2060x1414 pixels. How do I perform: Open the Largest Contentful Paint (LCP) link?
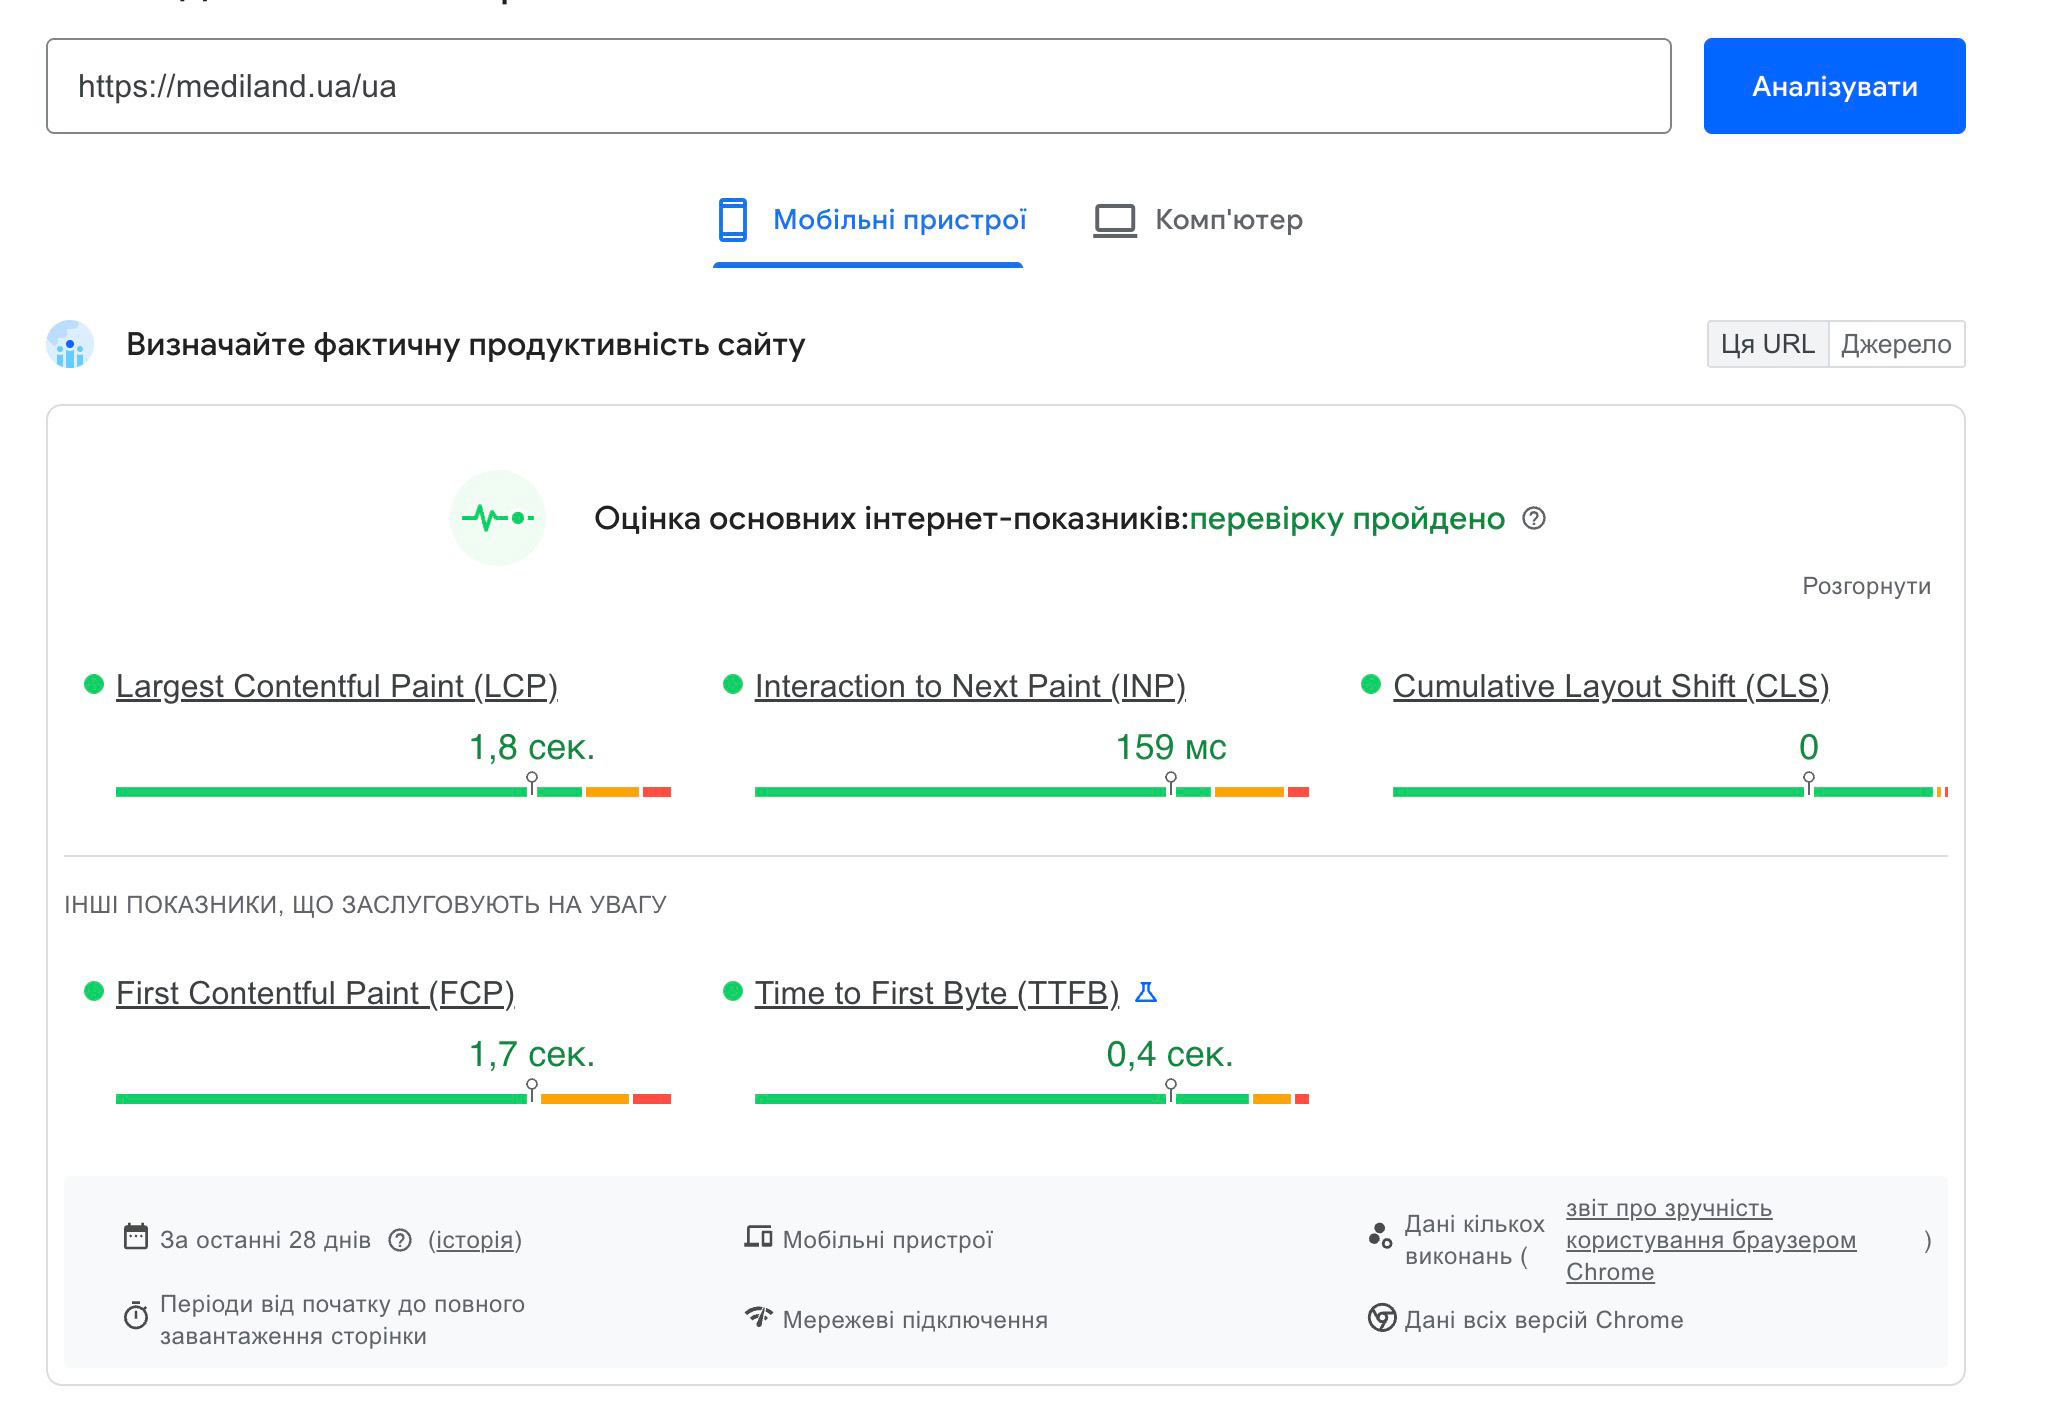pos(336,686)
